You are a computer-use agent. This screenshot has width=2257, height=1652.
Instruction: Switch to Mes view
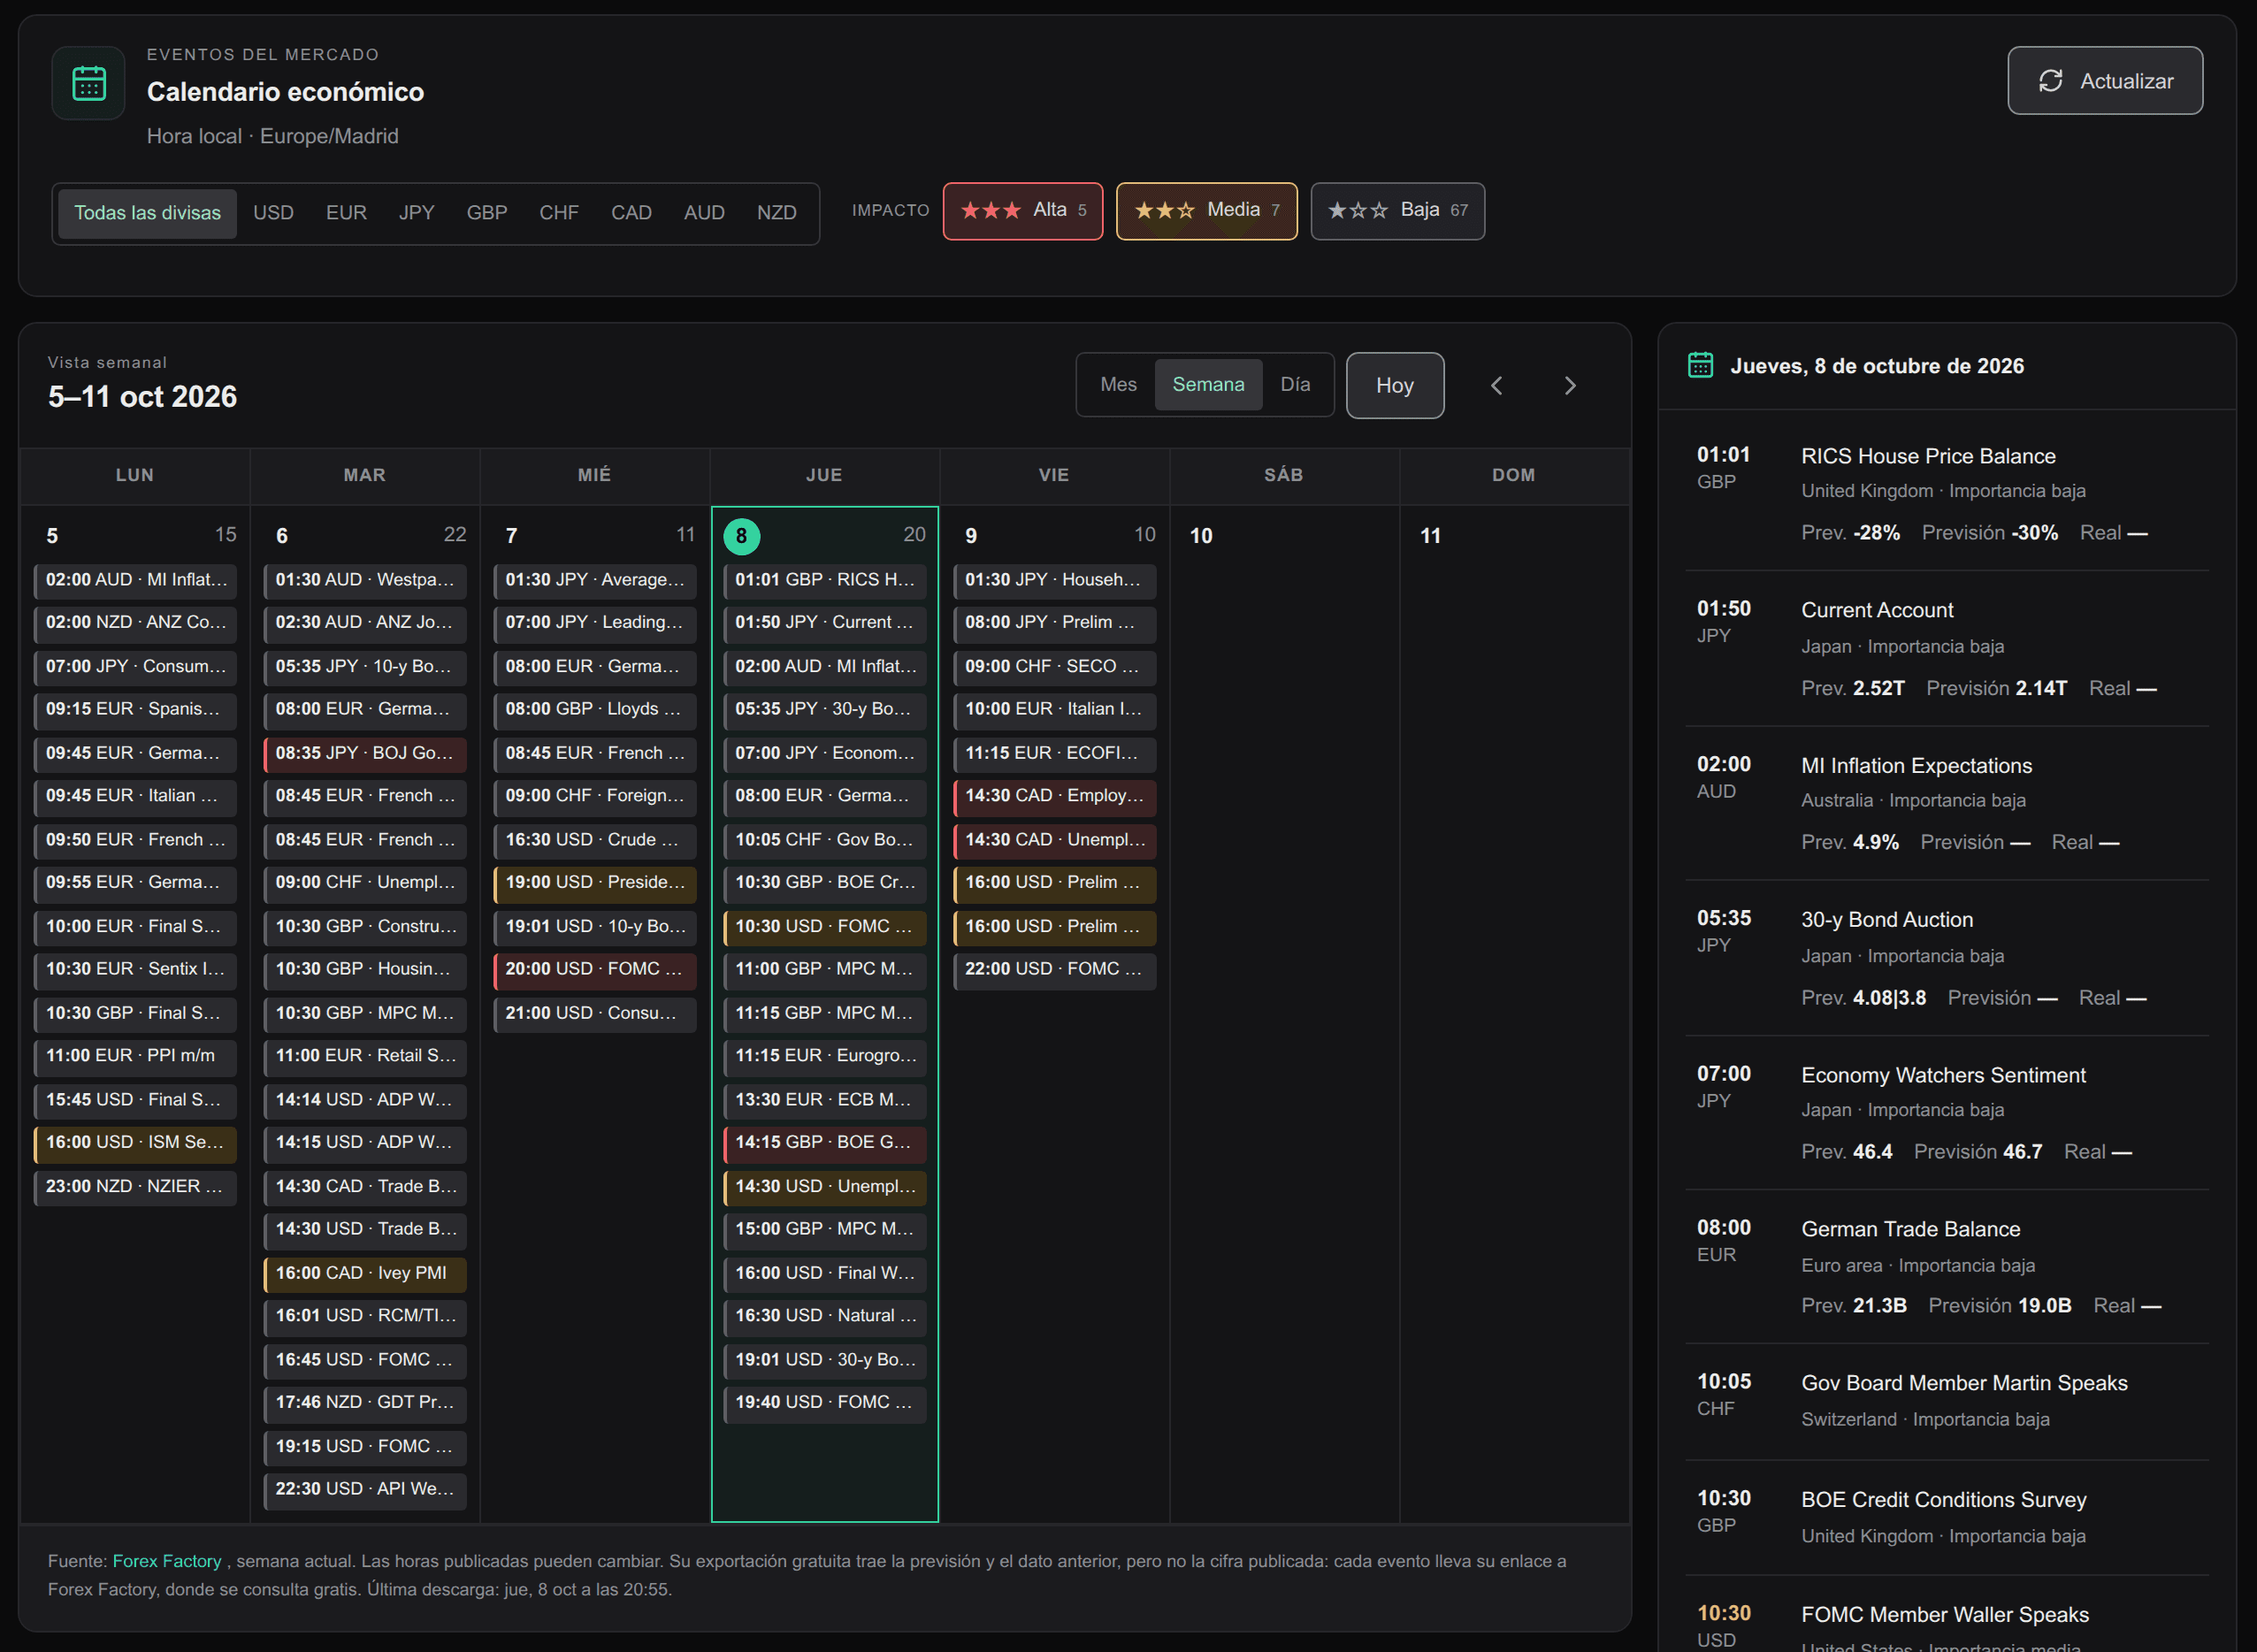click(1118, 385)
